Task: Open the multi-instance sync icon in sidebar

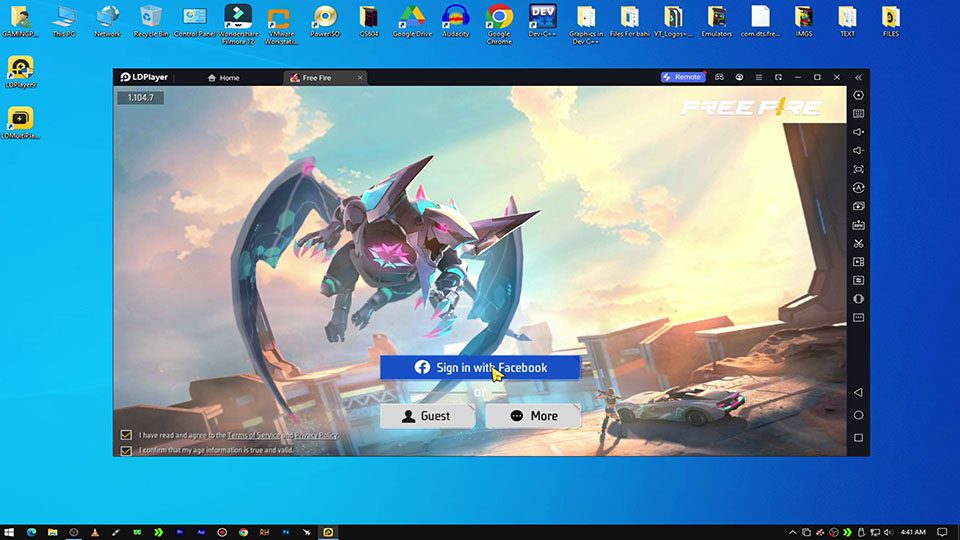Action: [x=858, y=206]
